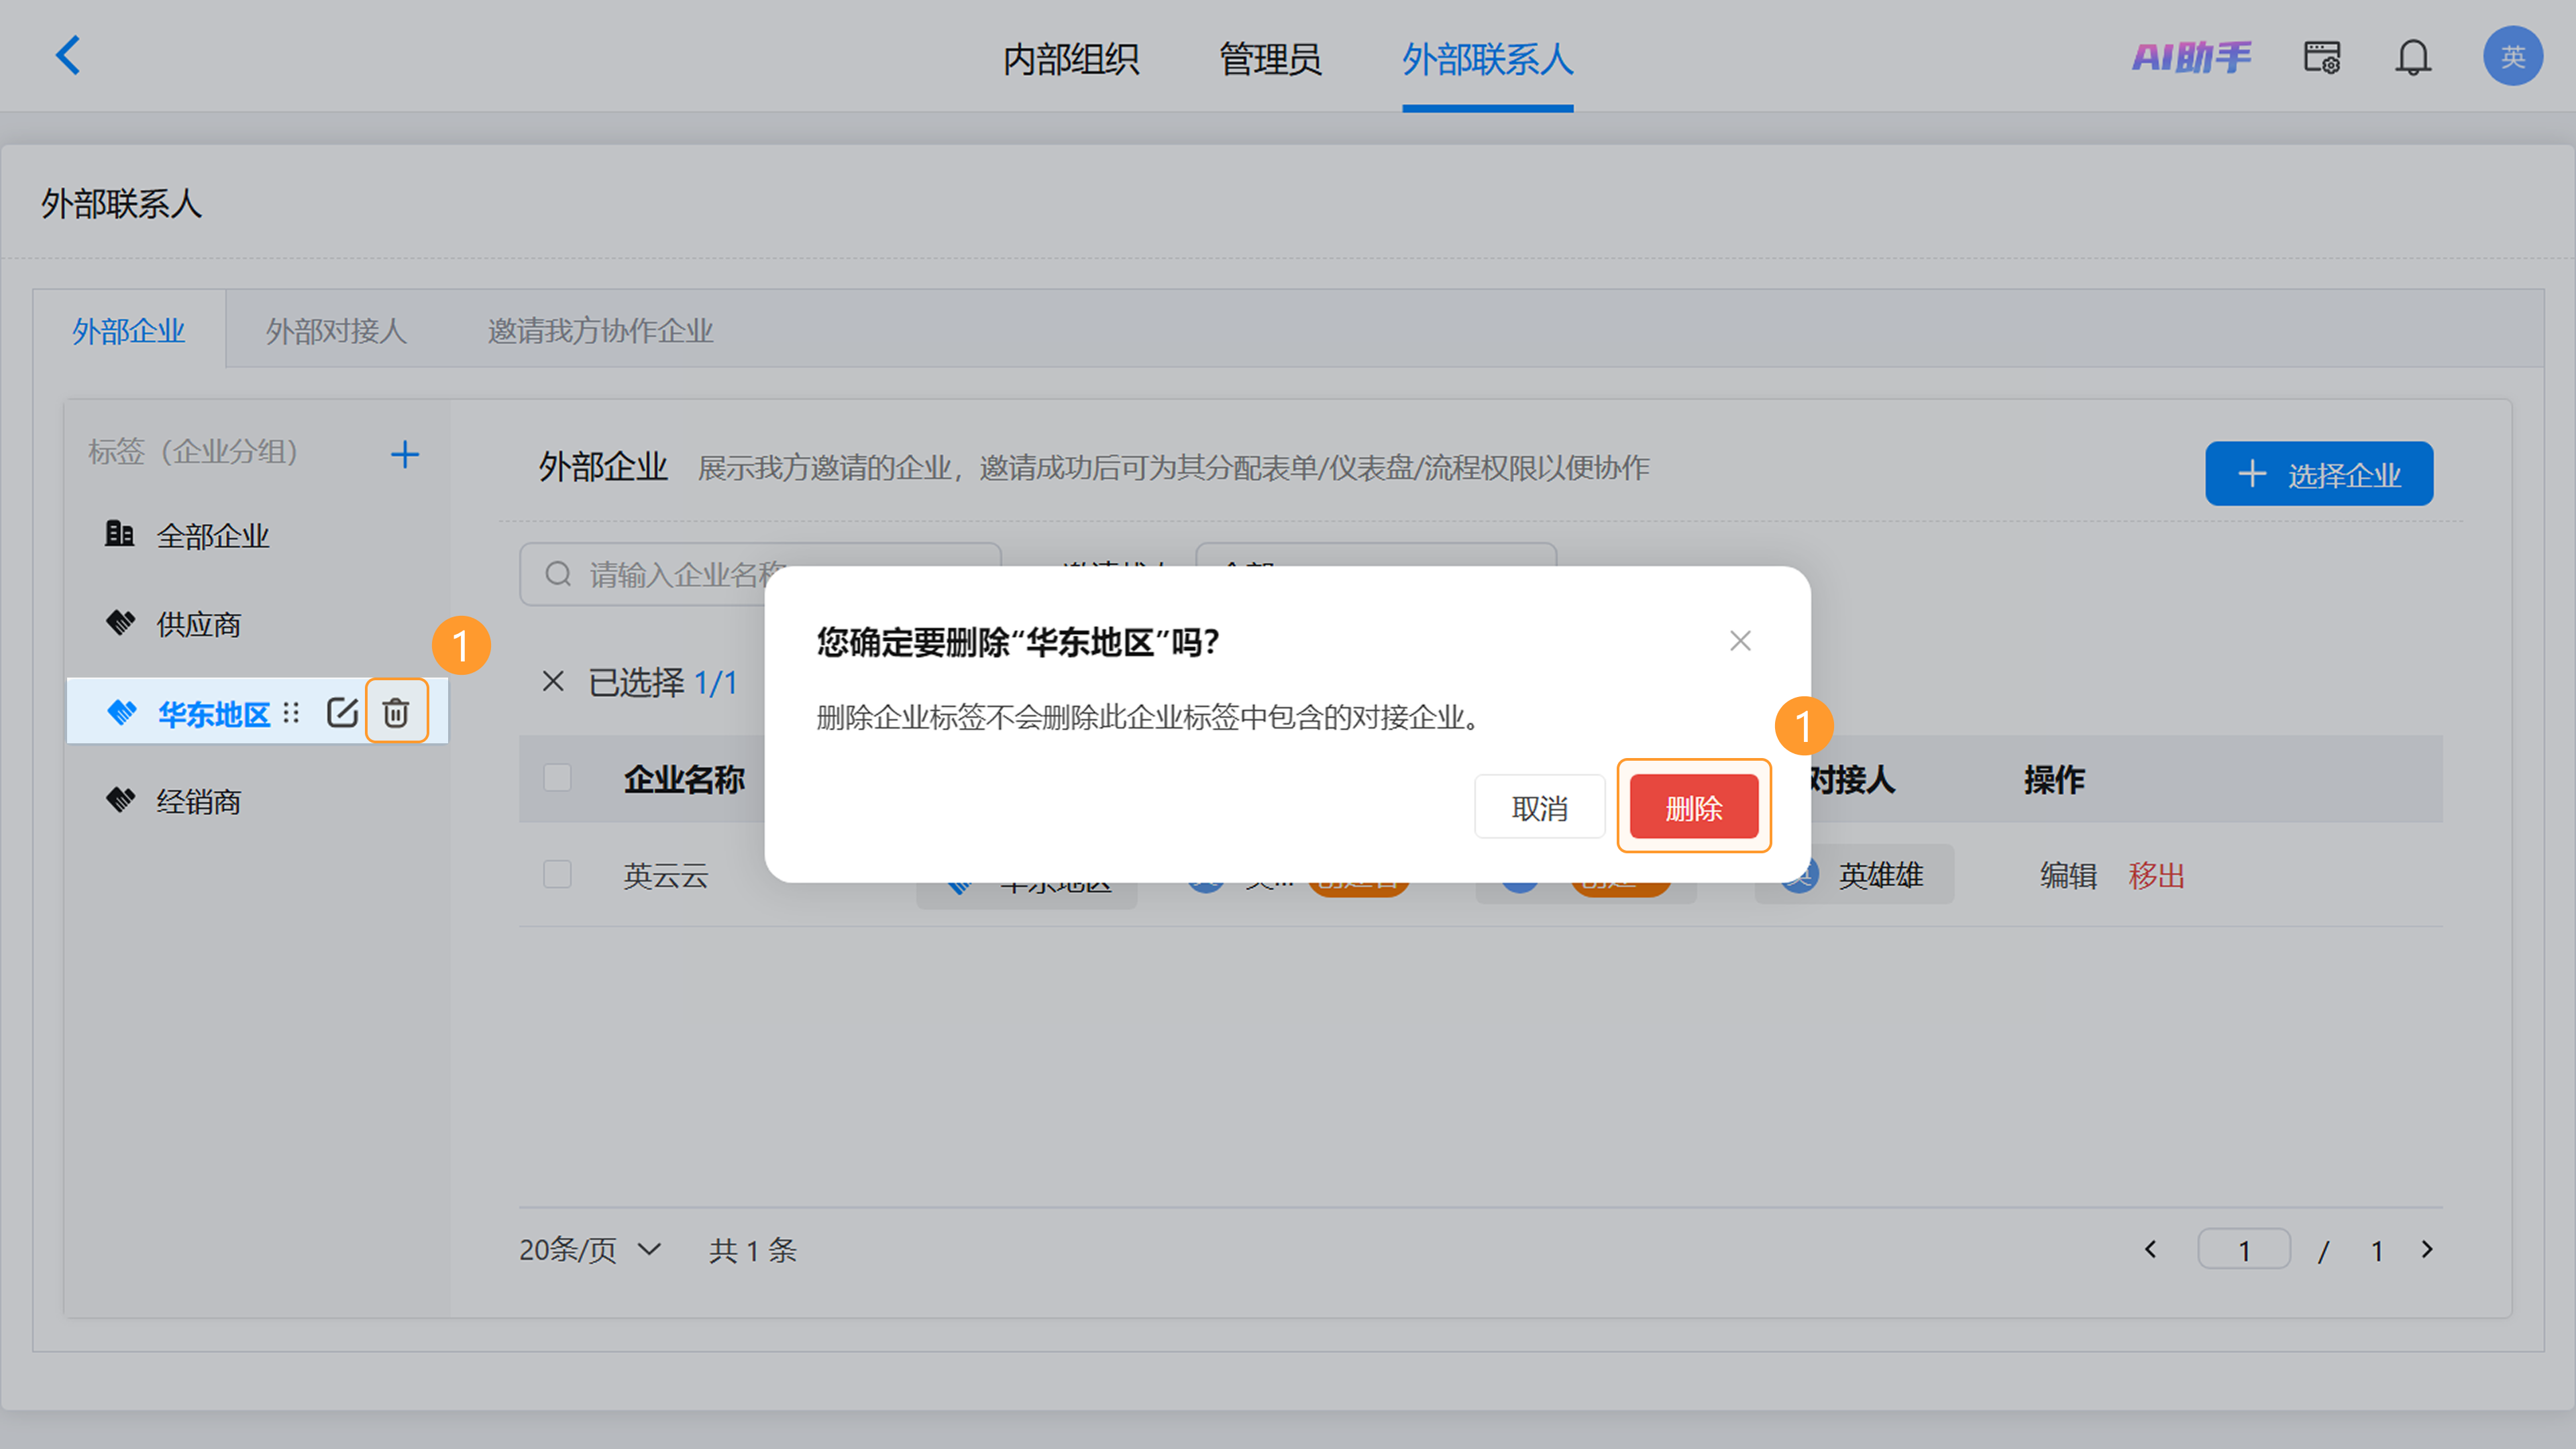The image size is (2576, 1449).
Task: Click the 操作 column header
Action: [2054, 779]
